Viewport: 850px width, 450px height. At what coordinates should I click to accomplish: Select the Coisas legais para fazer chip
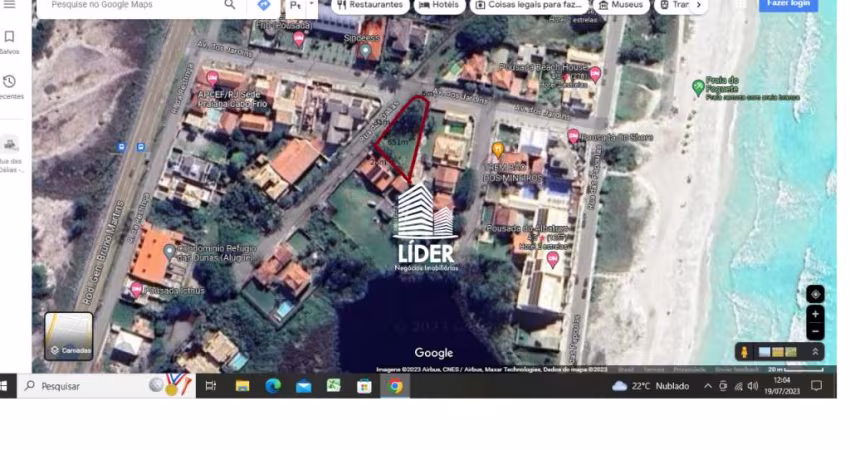(x=529, y=5)
